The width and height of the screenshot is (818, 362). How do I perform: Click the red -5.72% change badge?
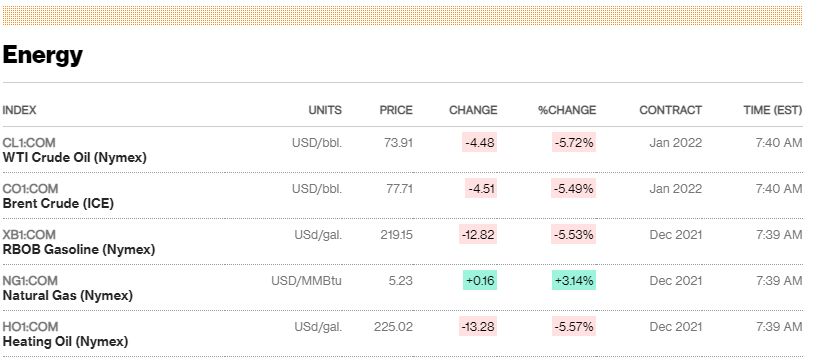(x=574, y=142)
